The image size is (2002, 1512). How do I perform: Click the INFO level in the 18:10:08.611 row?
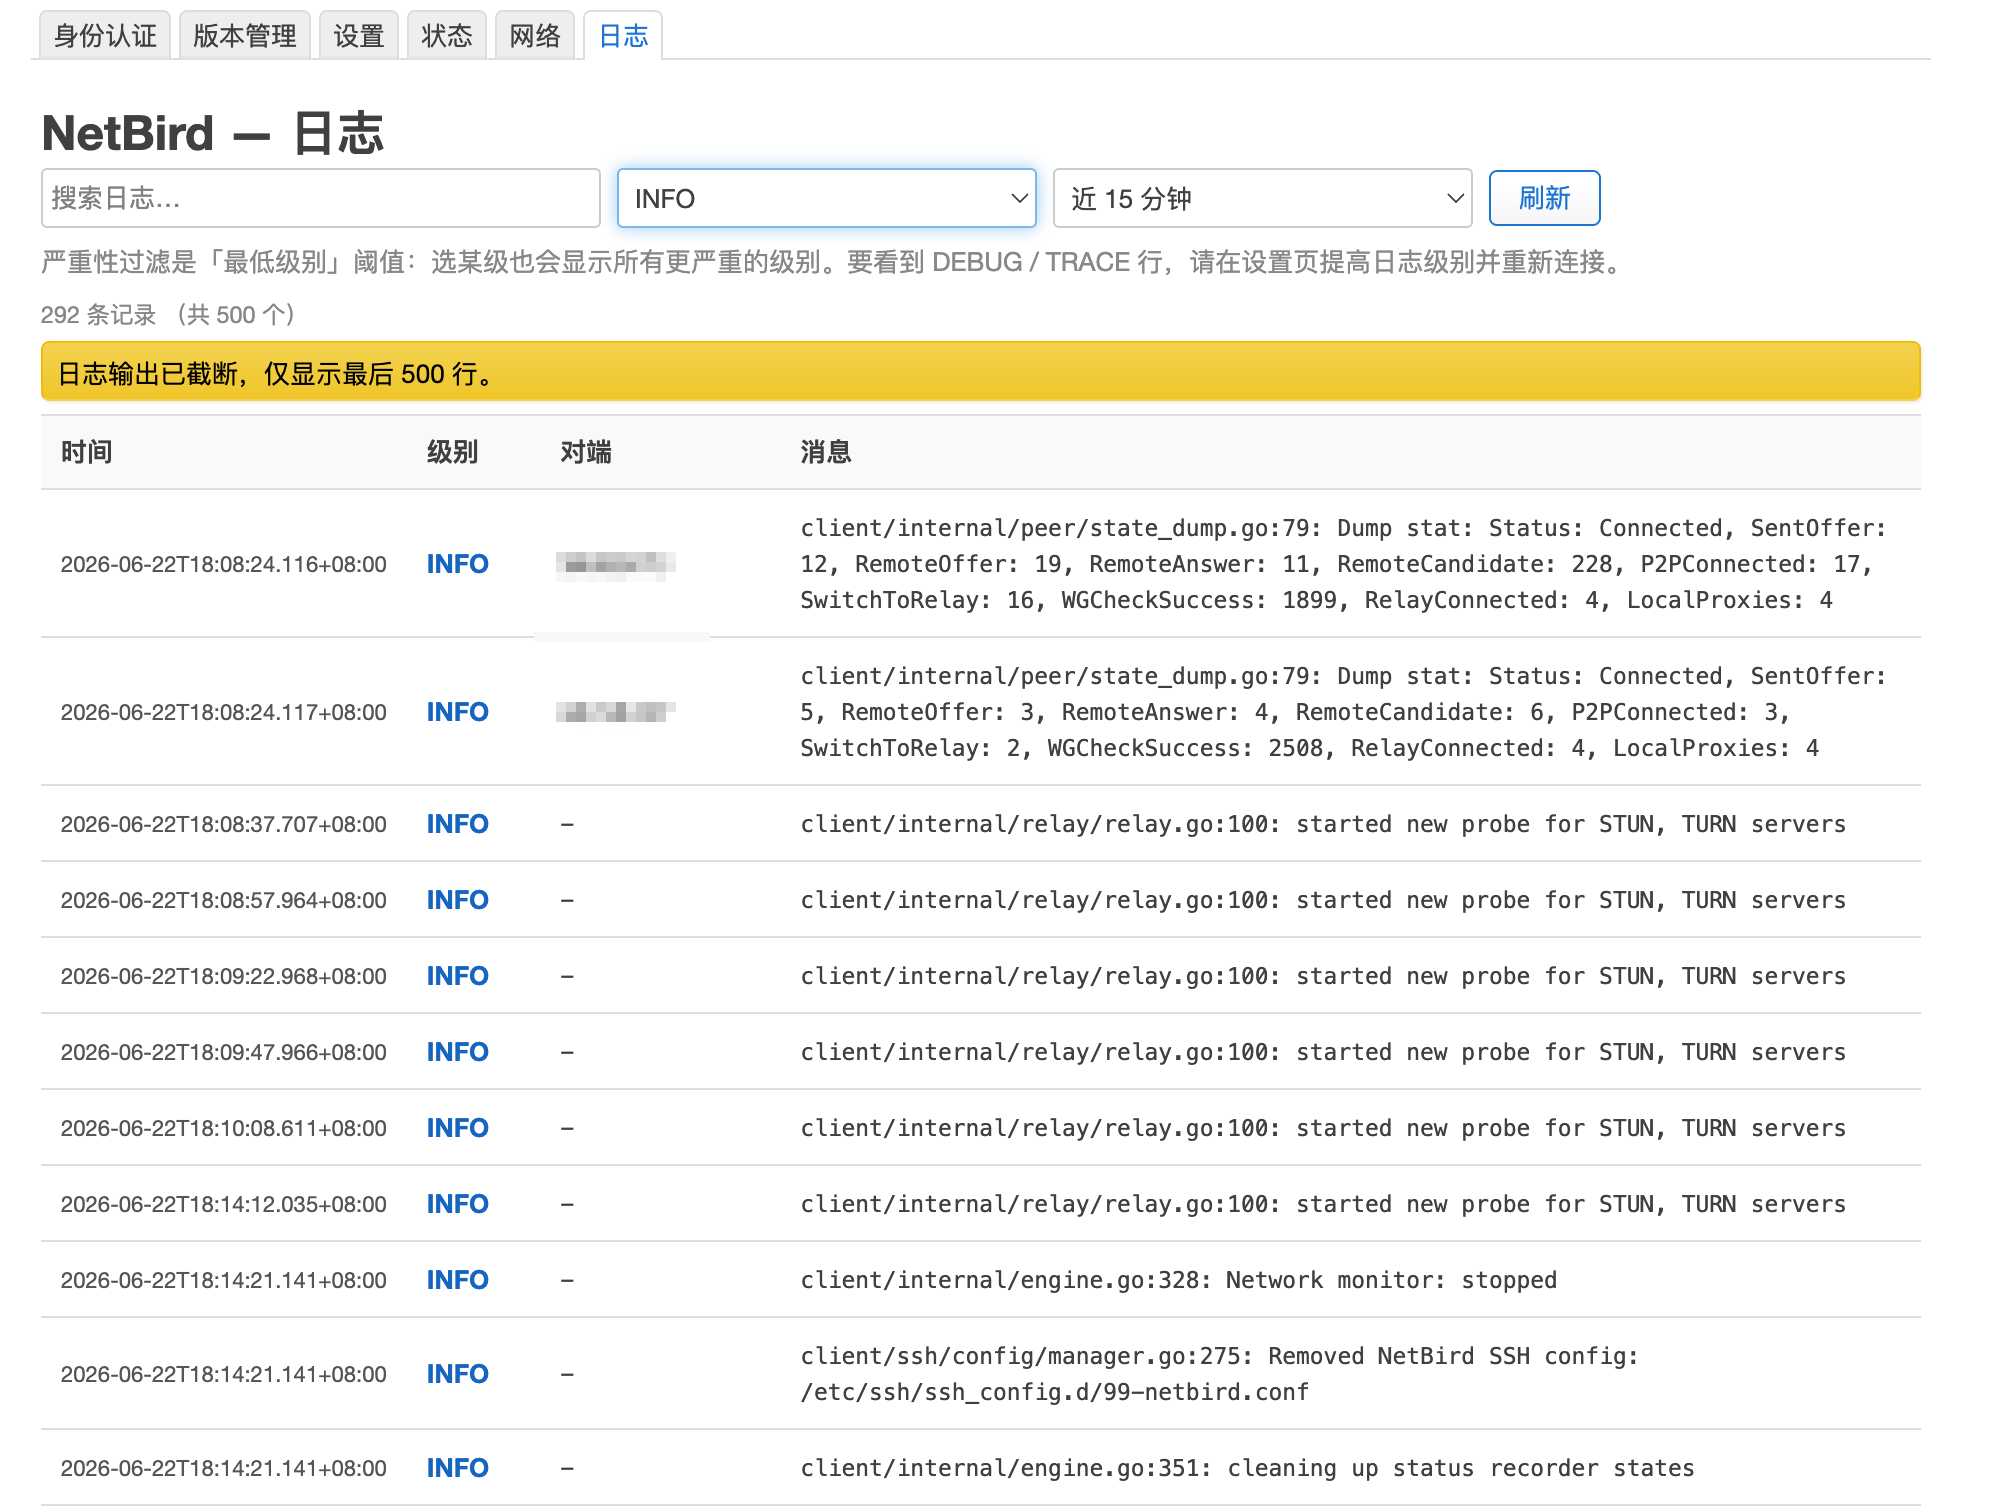pos(458,1128)
